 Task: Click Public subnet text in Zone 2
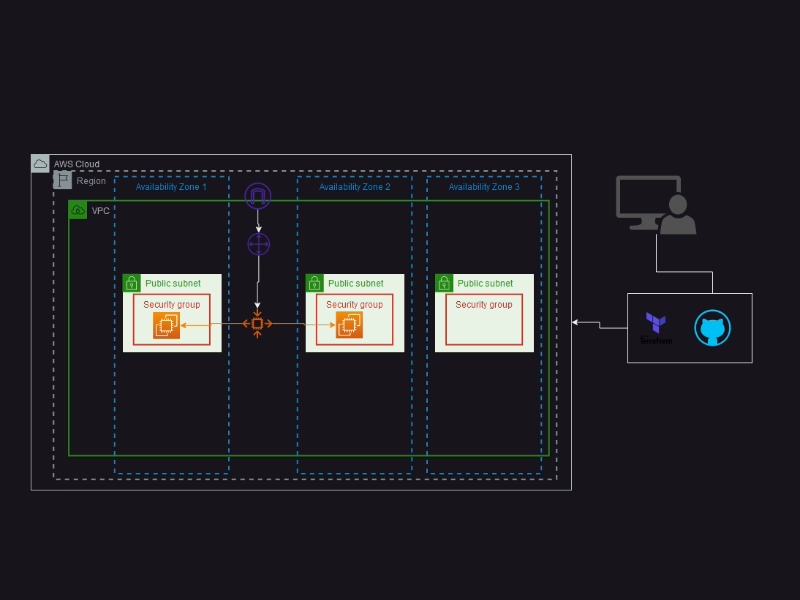click(356, 283)
